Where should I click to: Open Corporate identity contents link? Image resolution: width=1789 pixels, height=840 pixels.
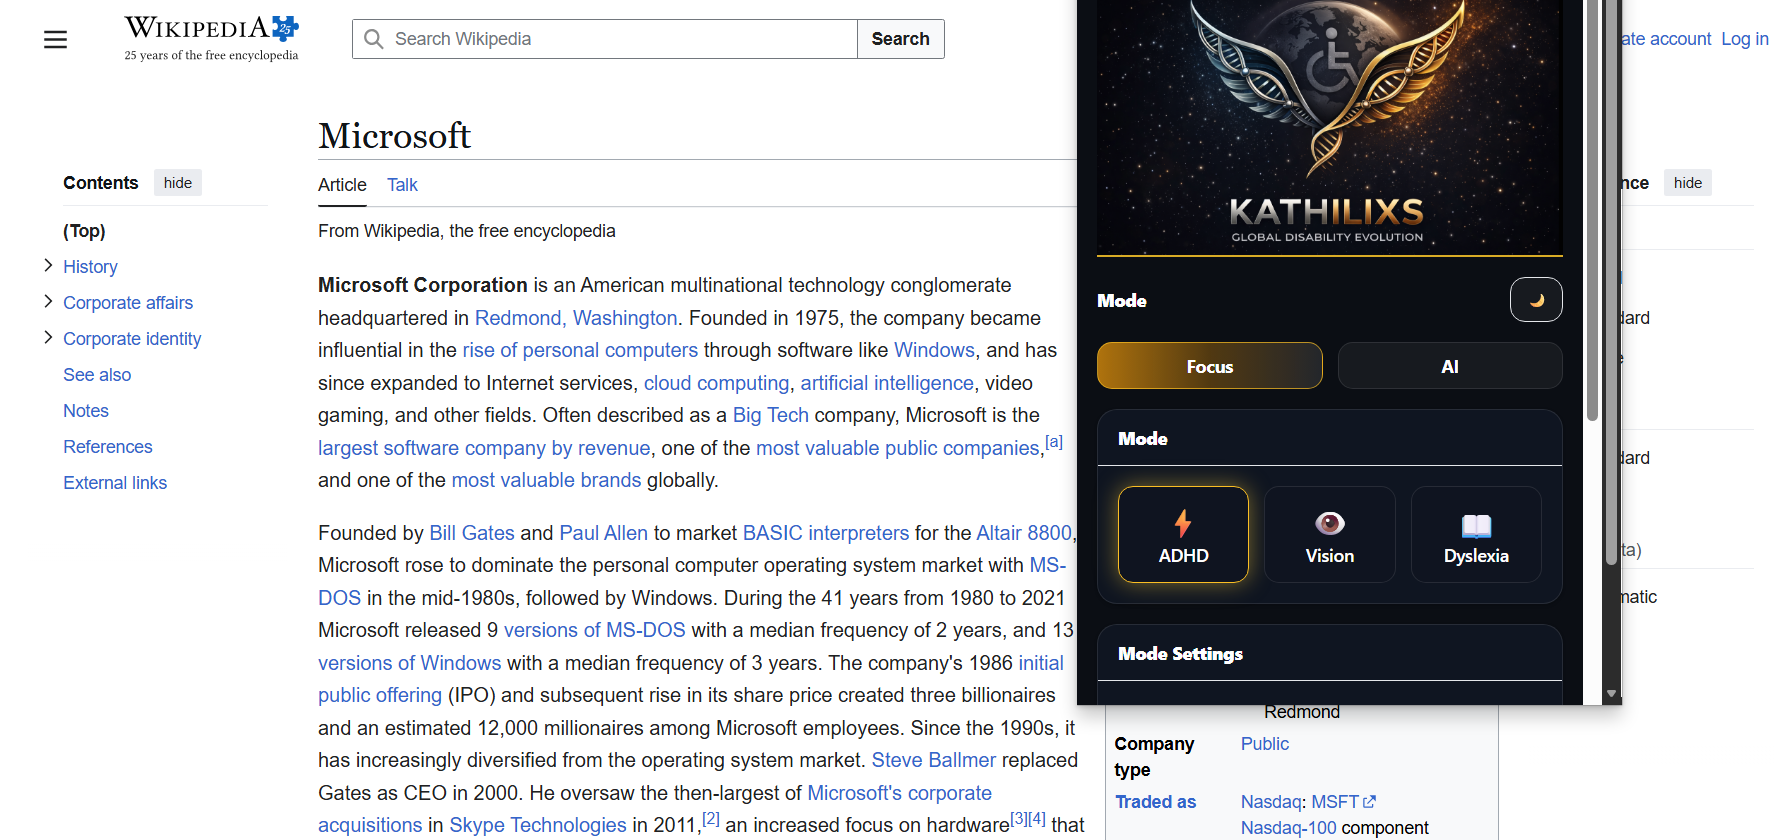[x=132, y=339]
